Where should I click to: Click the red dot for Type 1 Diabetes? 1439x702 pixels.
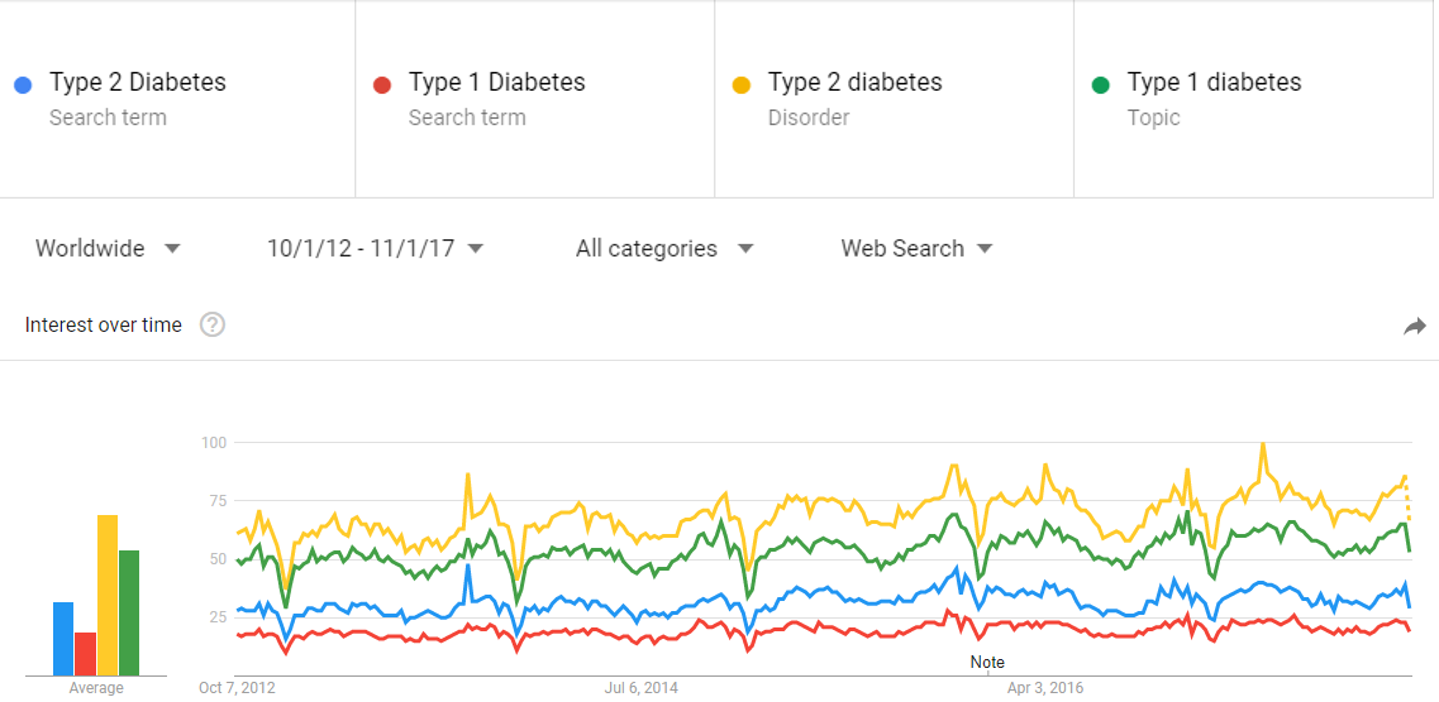click(x=382, y=85)
